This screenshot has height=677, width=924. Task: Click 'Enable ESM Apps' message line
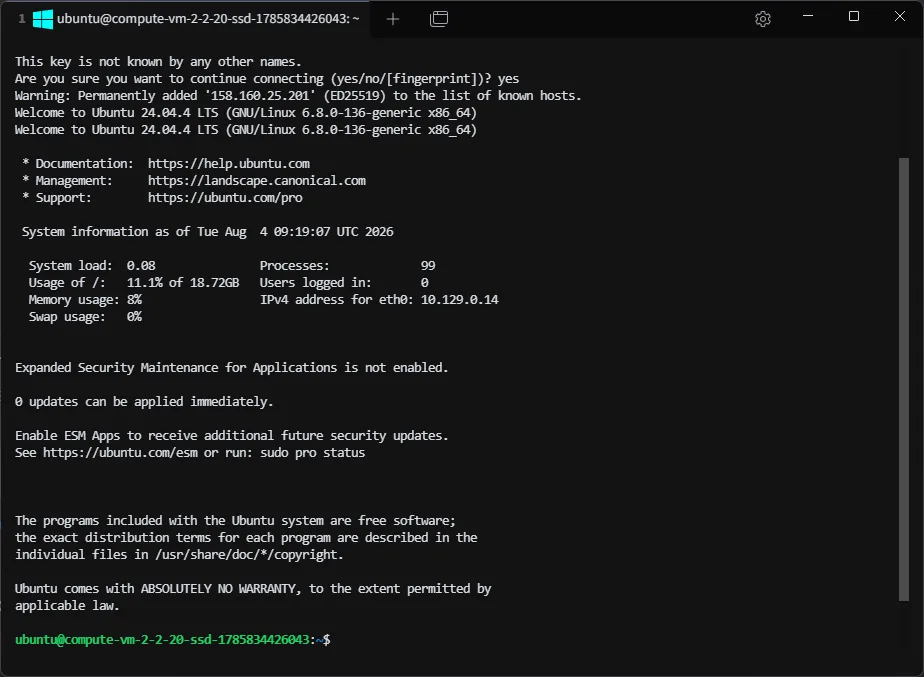(x=232, y=436)
